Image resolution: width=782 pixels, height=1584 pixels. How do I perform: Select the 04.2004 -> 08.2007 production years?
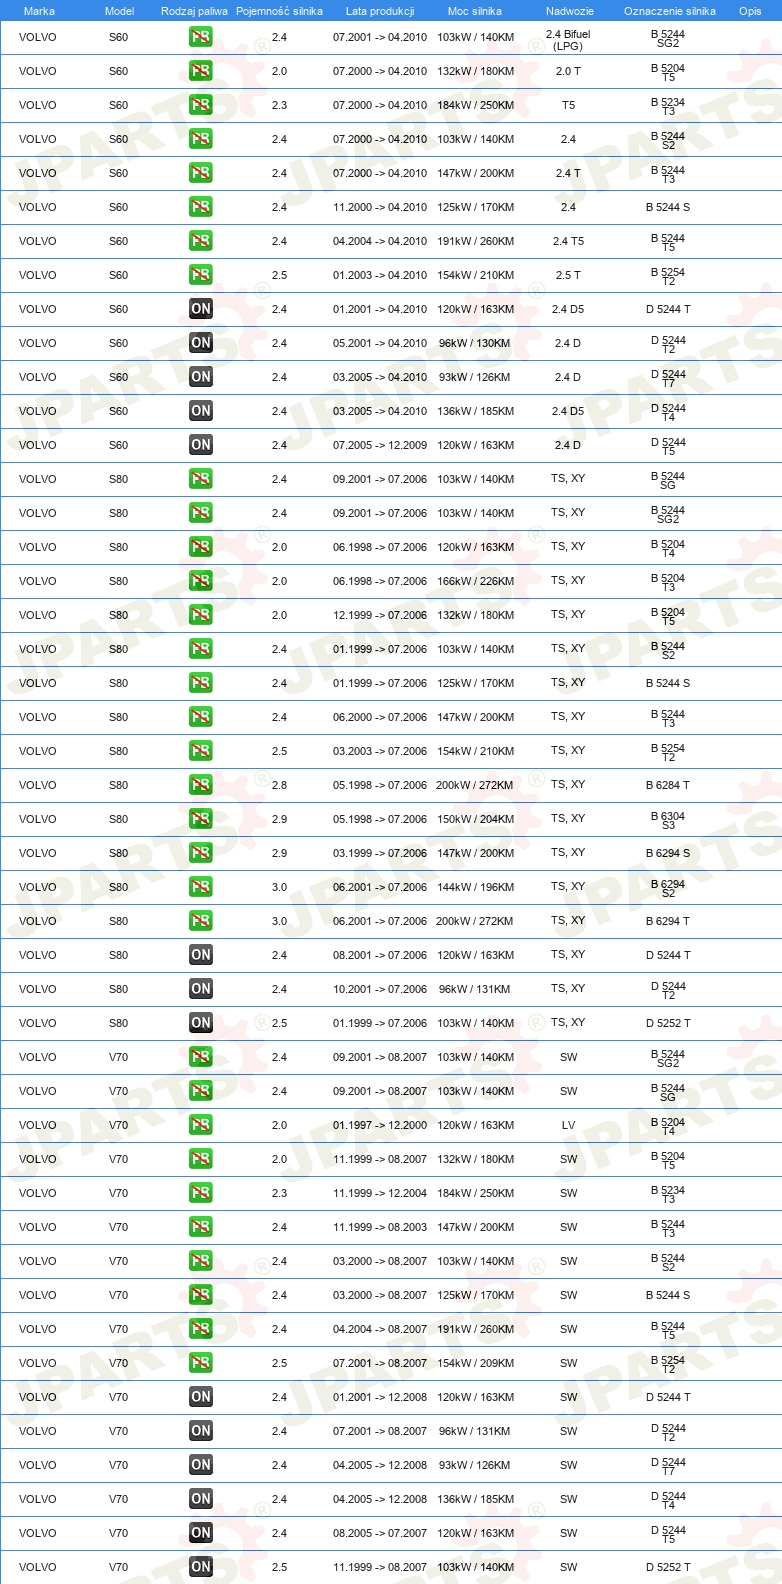tap(380, 1329)
